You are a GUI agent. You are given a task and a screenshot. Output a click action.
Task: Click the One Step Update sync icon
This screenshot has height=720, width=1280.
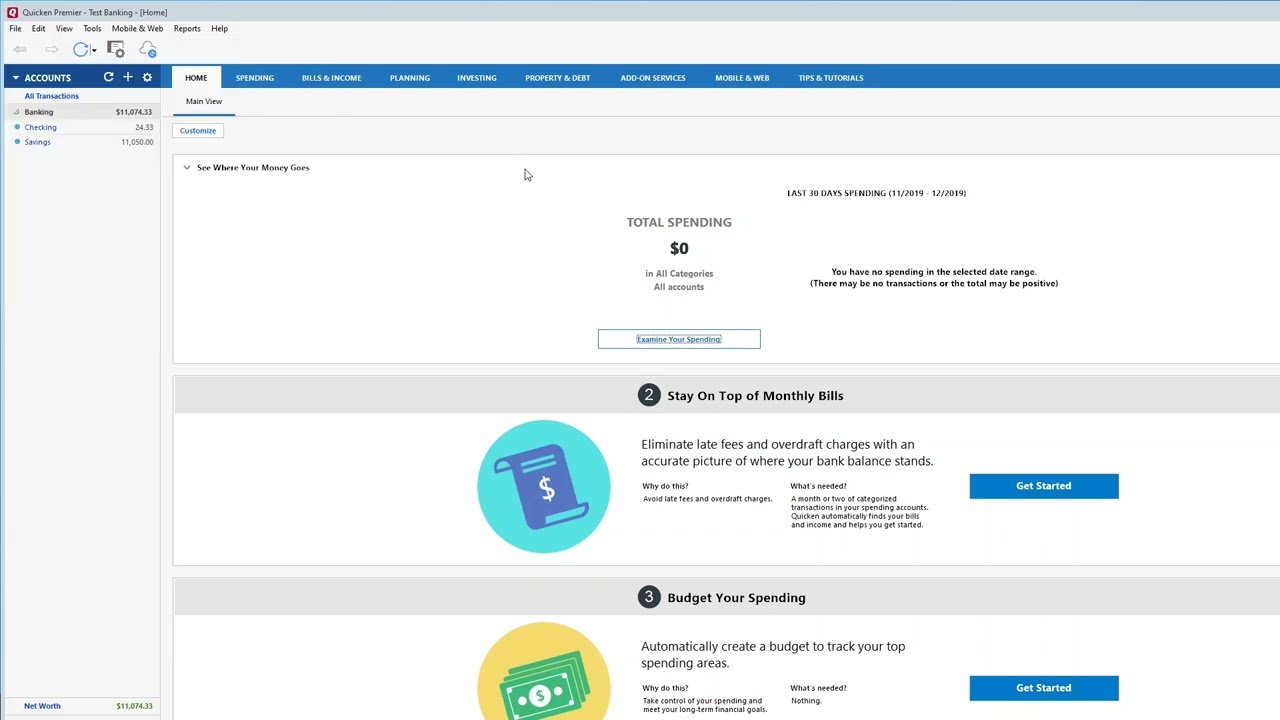[x=80, y=49]
